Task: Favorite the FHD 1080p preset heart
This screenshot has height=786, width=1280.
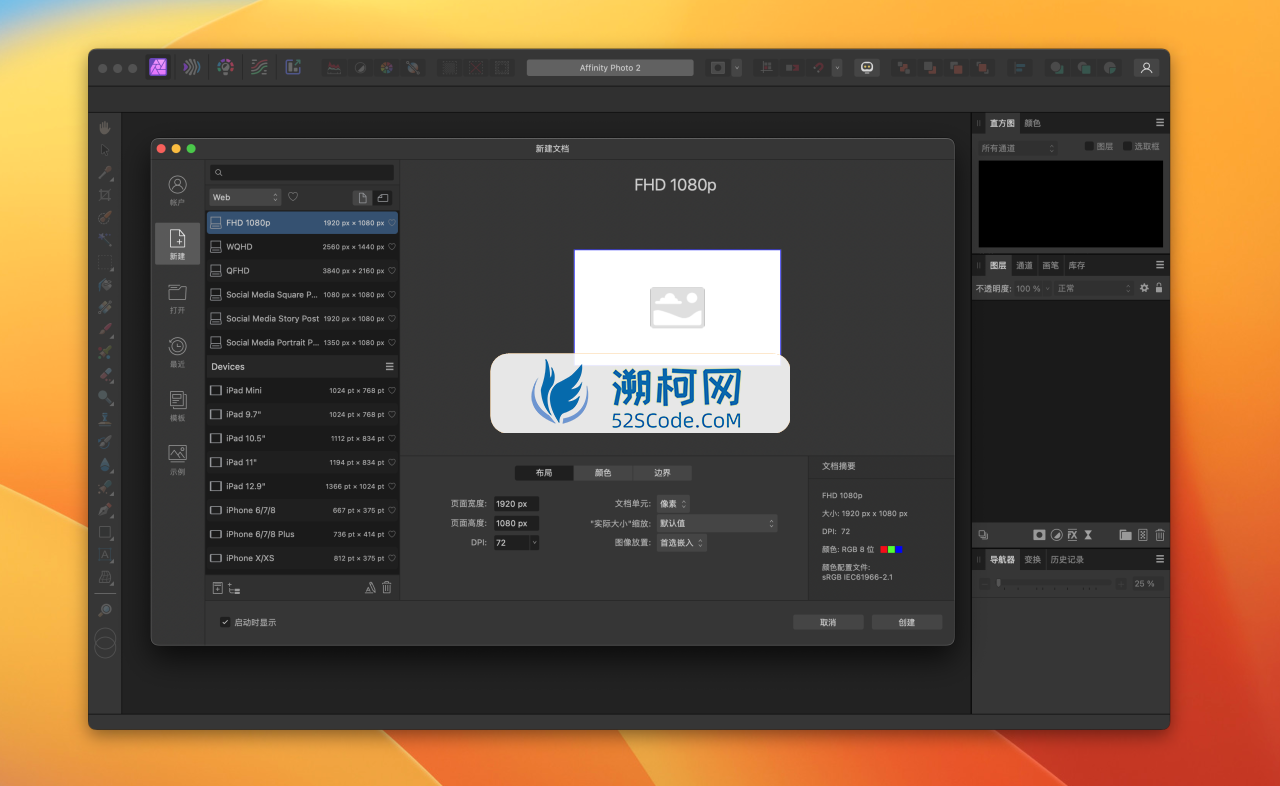Action: pos(392,223)
